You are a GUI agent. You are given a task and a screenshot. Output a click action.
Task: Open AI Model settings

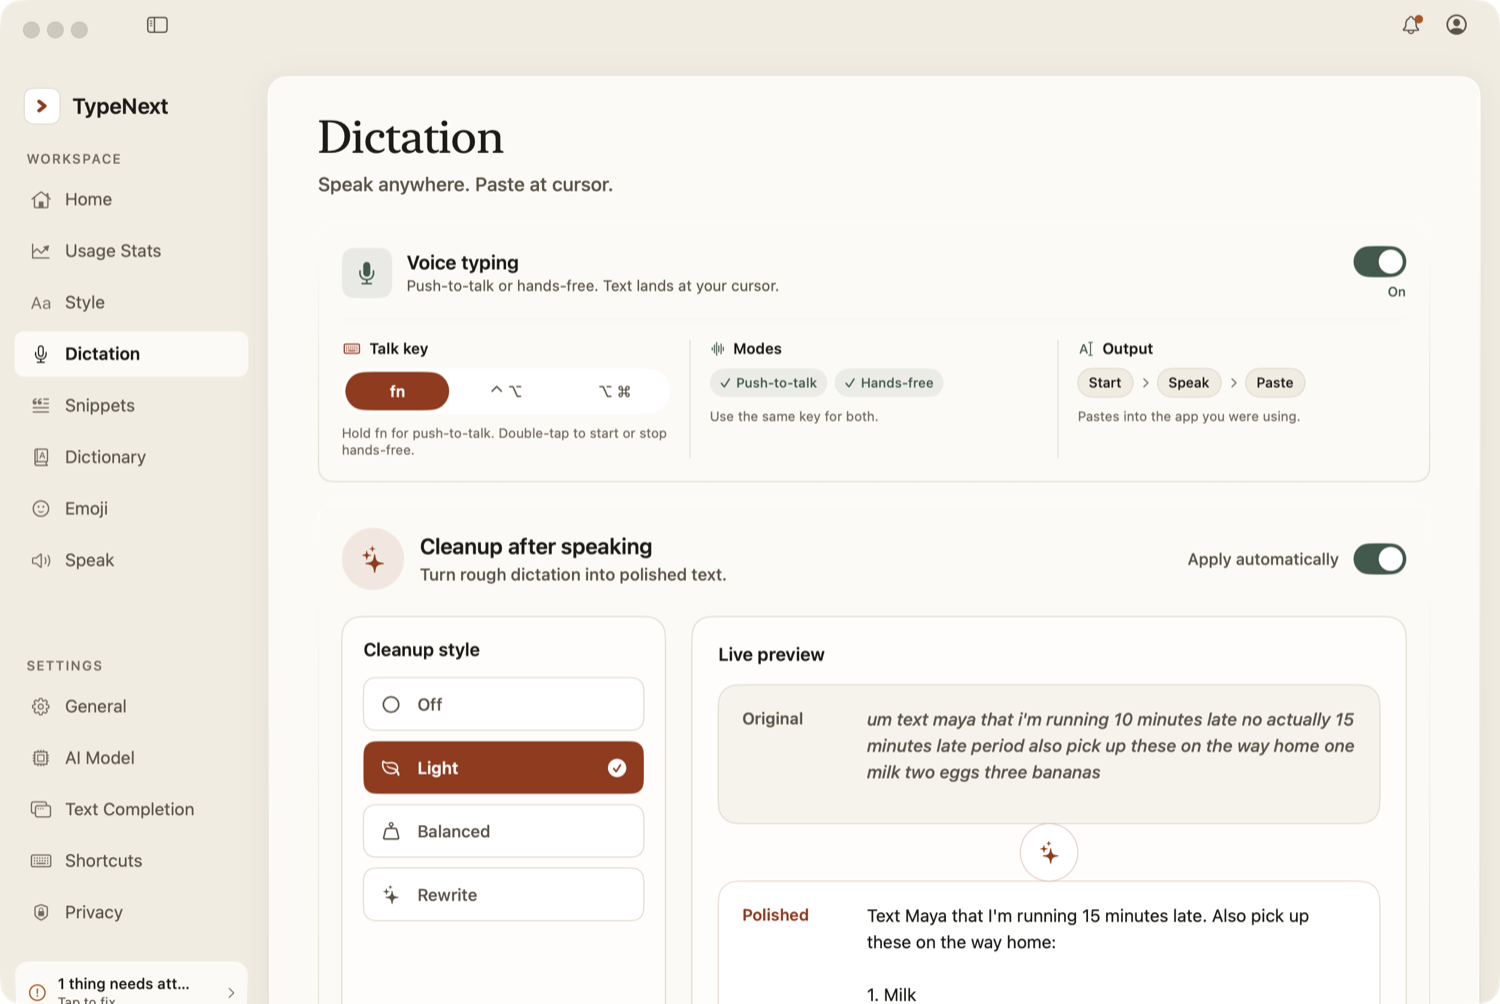click(x=131, y=758)
